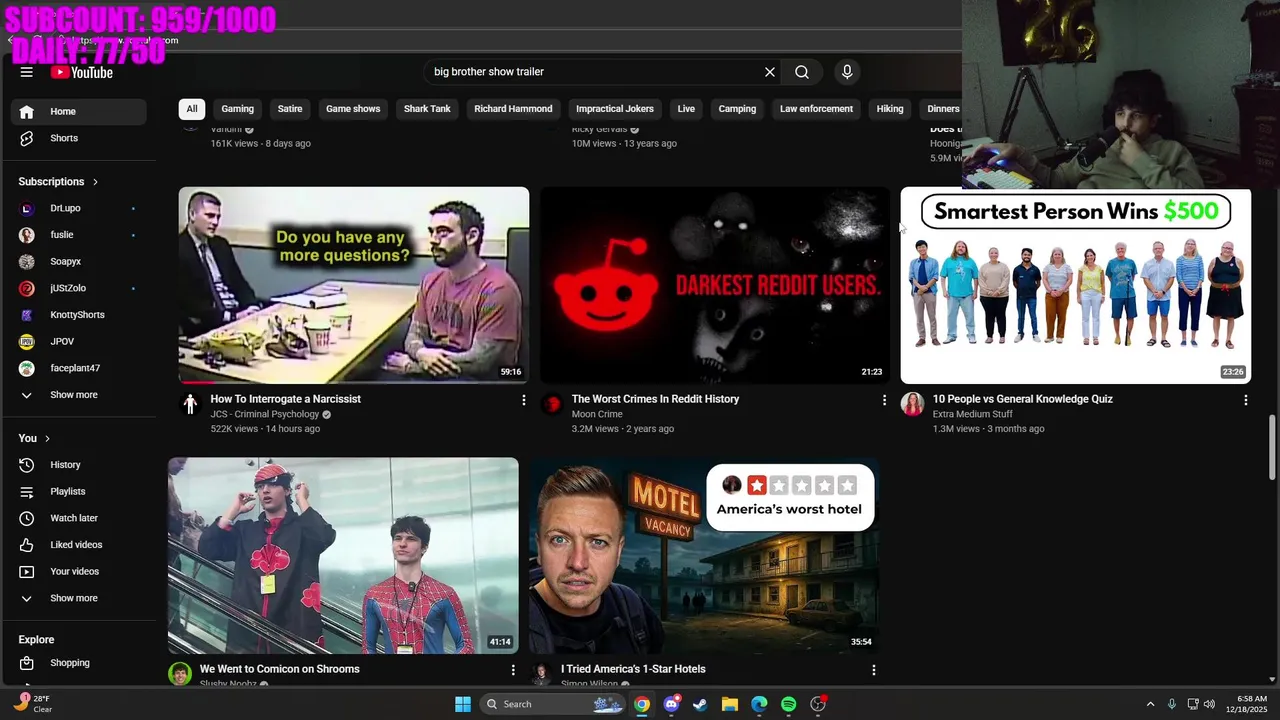Viewport: 1280px width, 720px height.
Task: Open Comicon on Shrooms video thumbnail
Action: click(x=343, y=556)
